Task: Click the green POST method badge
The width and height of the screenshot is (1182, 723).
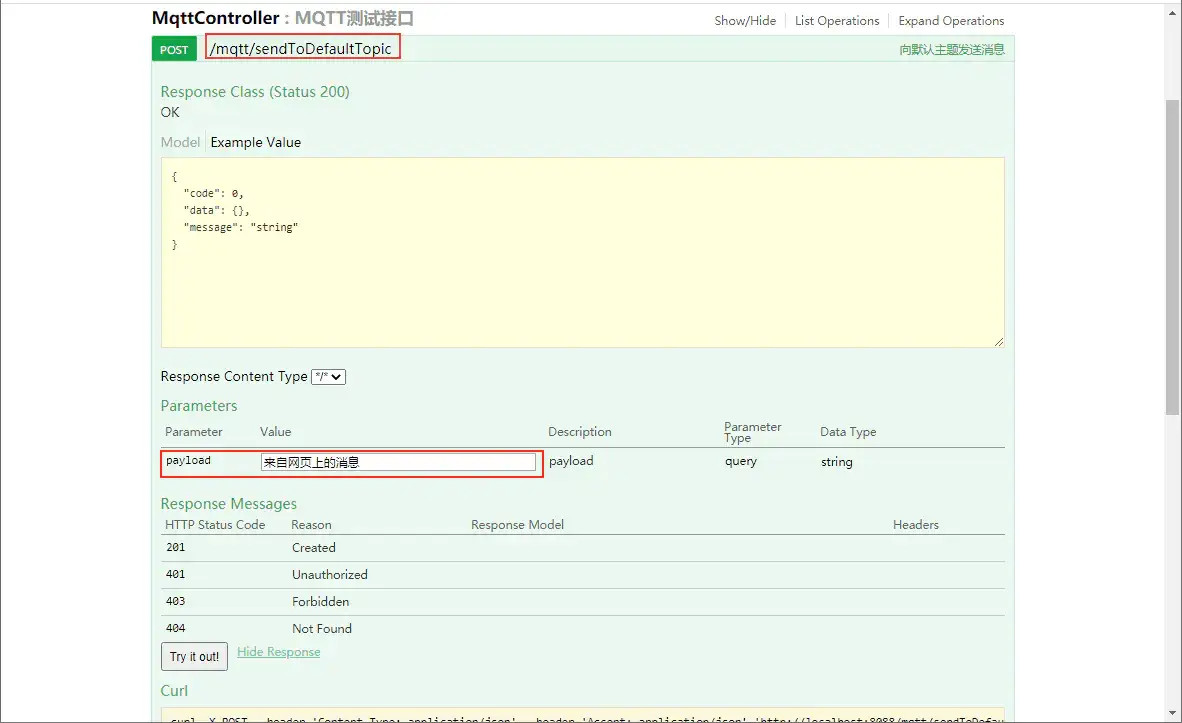Action: pyautogui.click(x=174, y=50)
